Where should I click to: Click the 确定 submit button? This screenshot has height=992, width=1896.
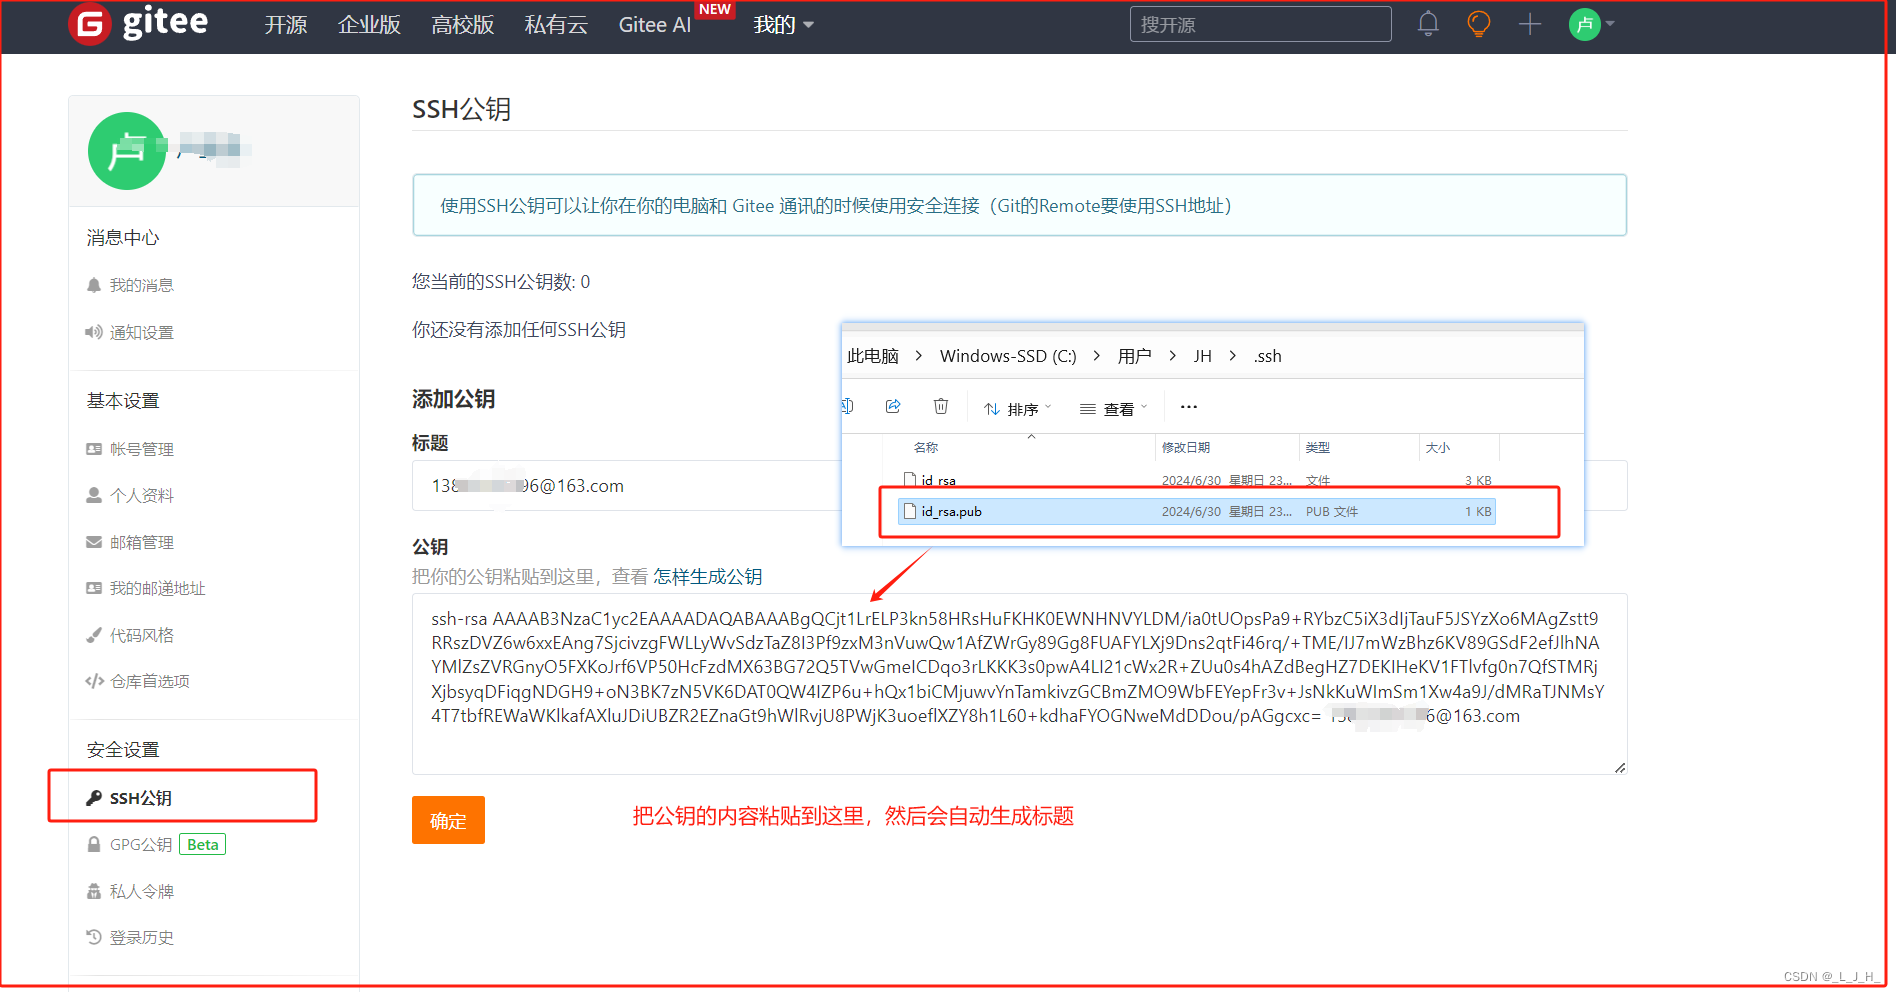coord(448,820)
